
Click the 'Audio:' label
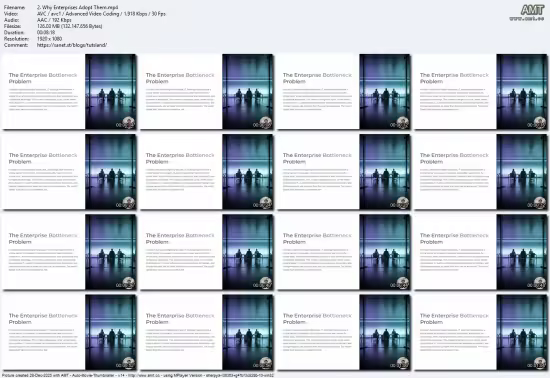[x=11, y=20]
